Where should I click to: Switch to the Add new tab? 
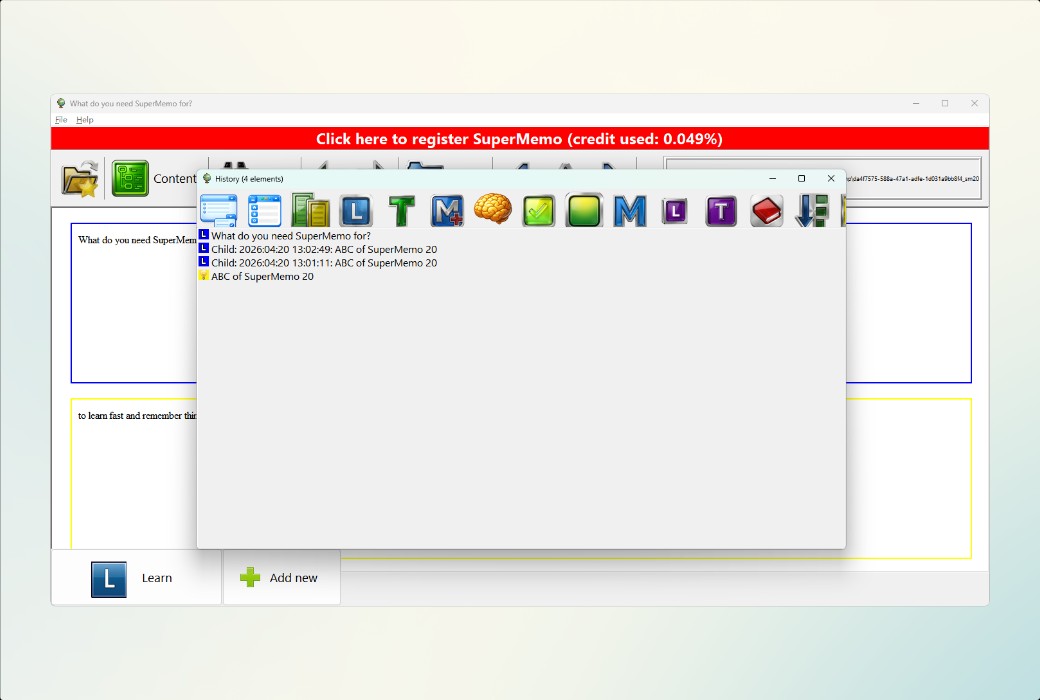tap(281, 578)
